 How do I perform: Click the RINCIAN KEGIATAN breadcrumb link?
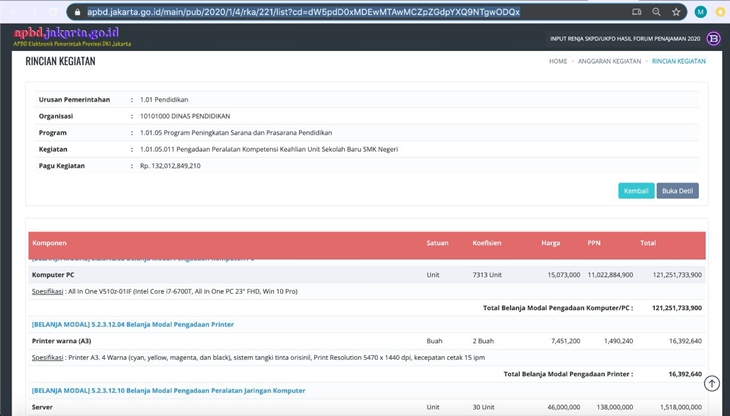pyautogui.click(x=678, y=61)
